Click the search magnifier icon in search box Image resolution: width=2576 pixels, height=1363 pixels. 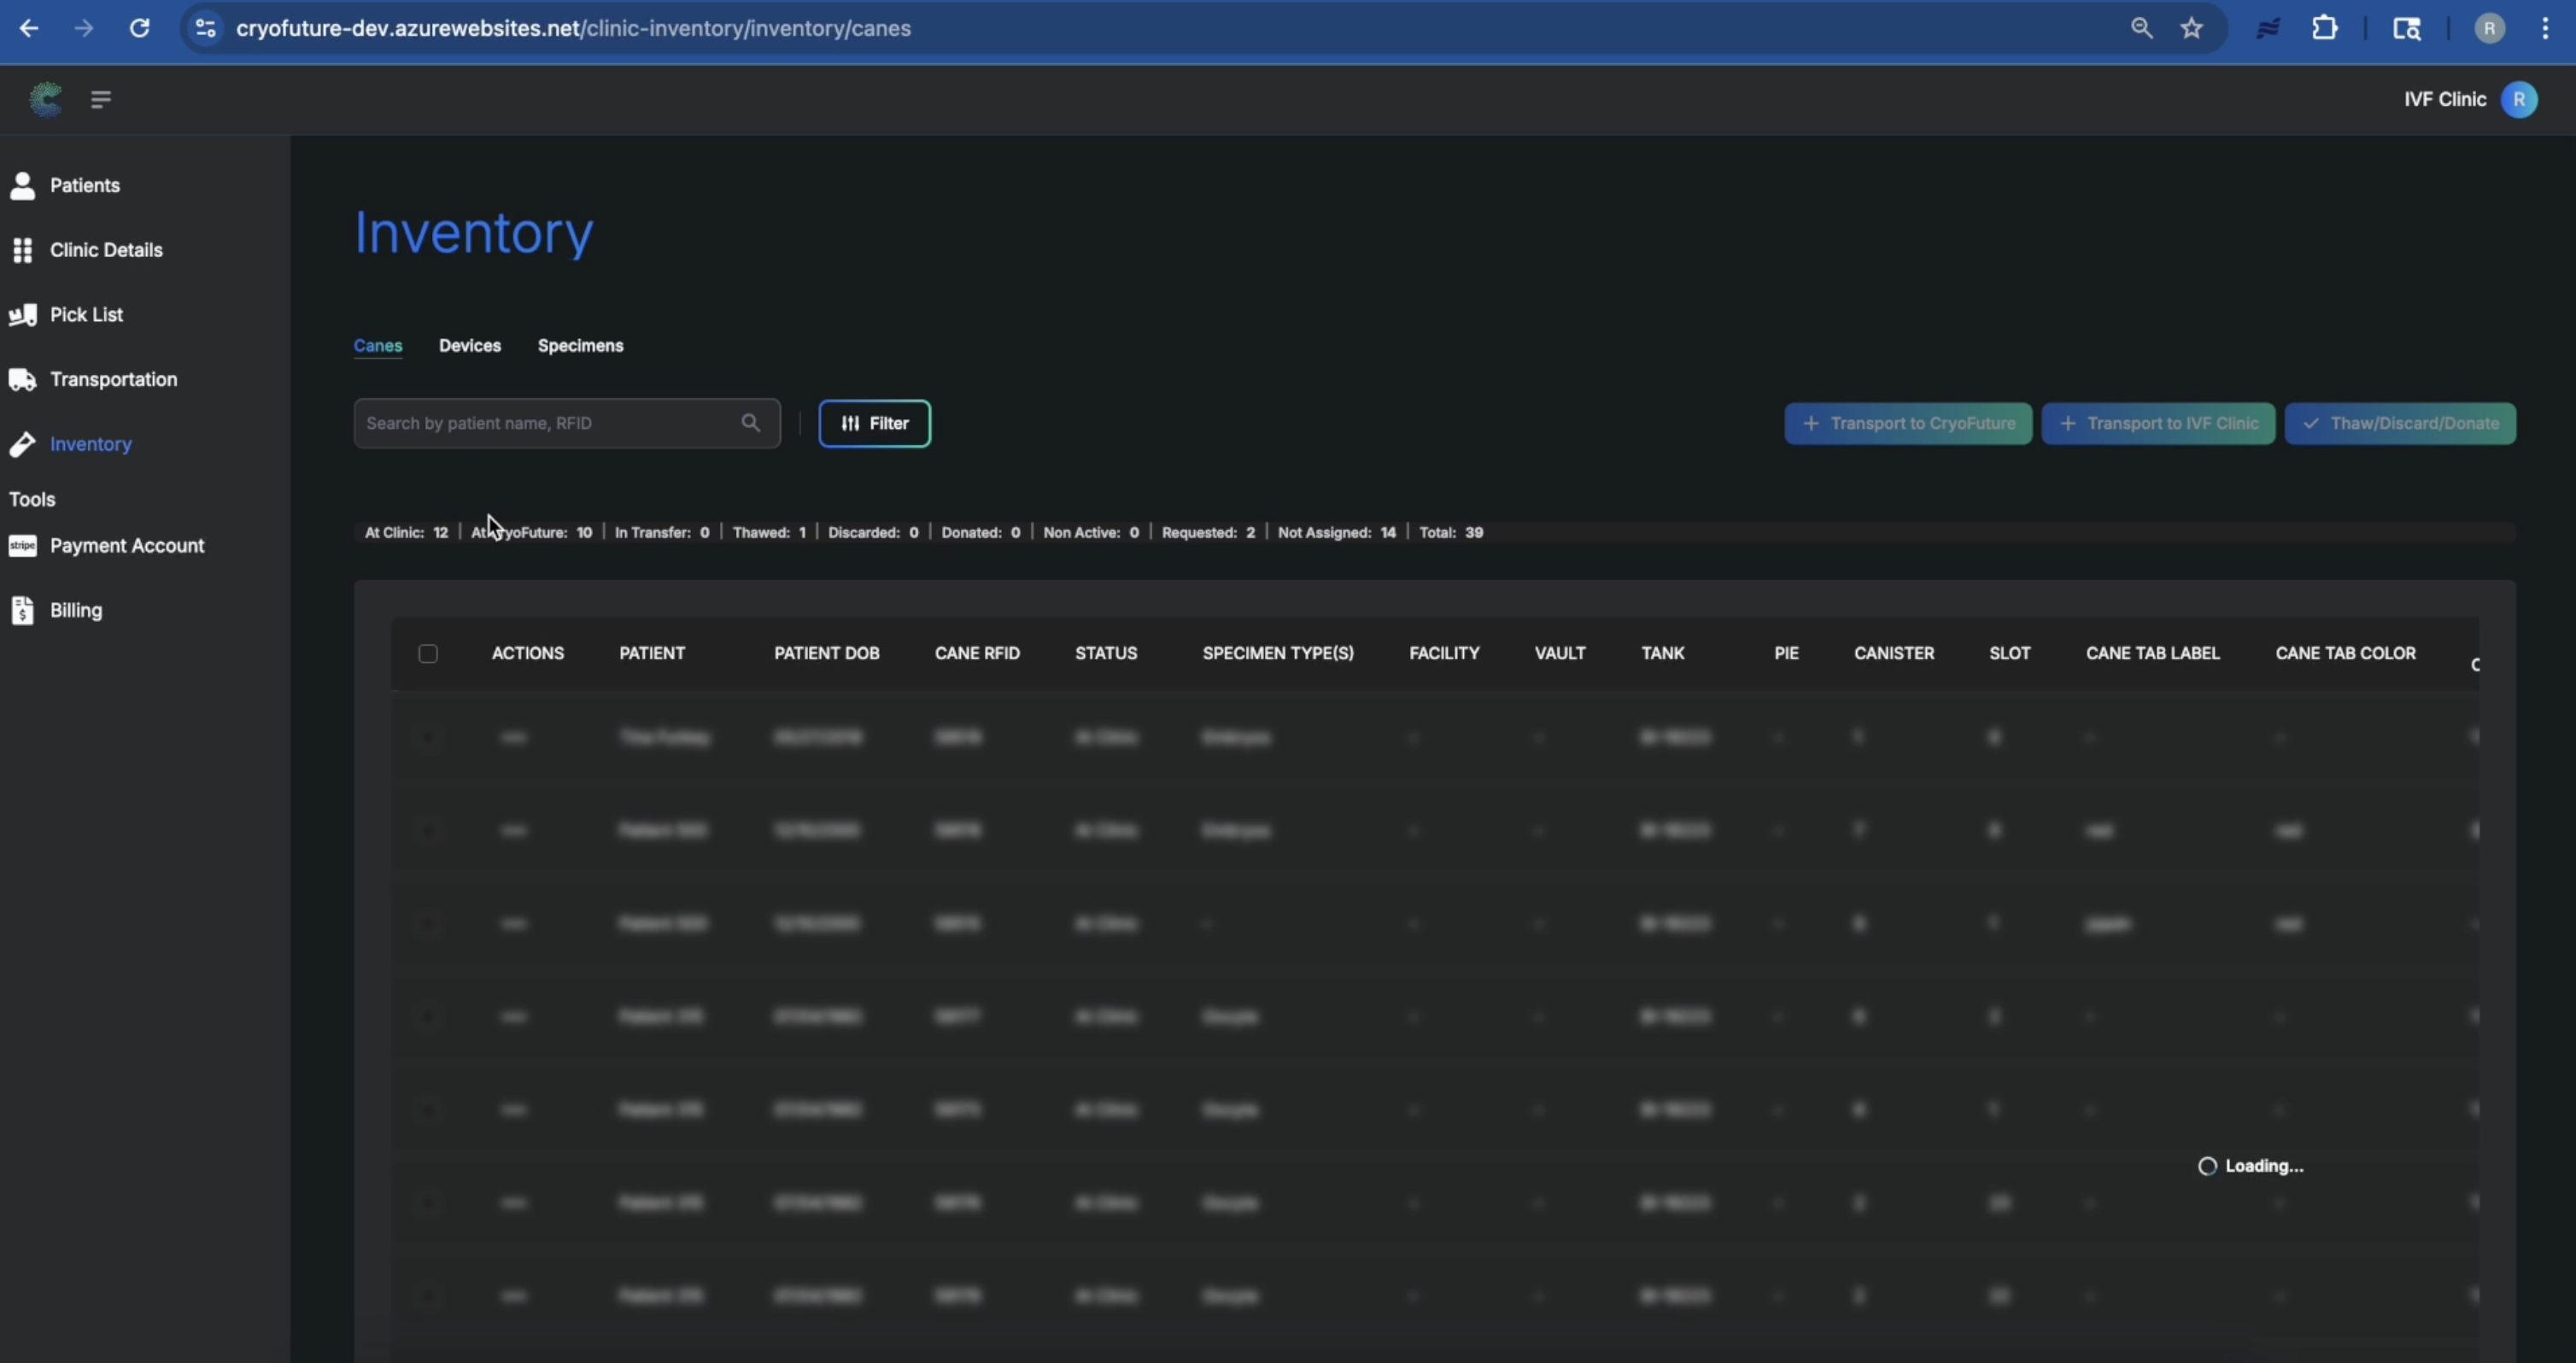[x=750, y=423]
